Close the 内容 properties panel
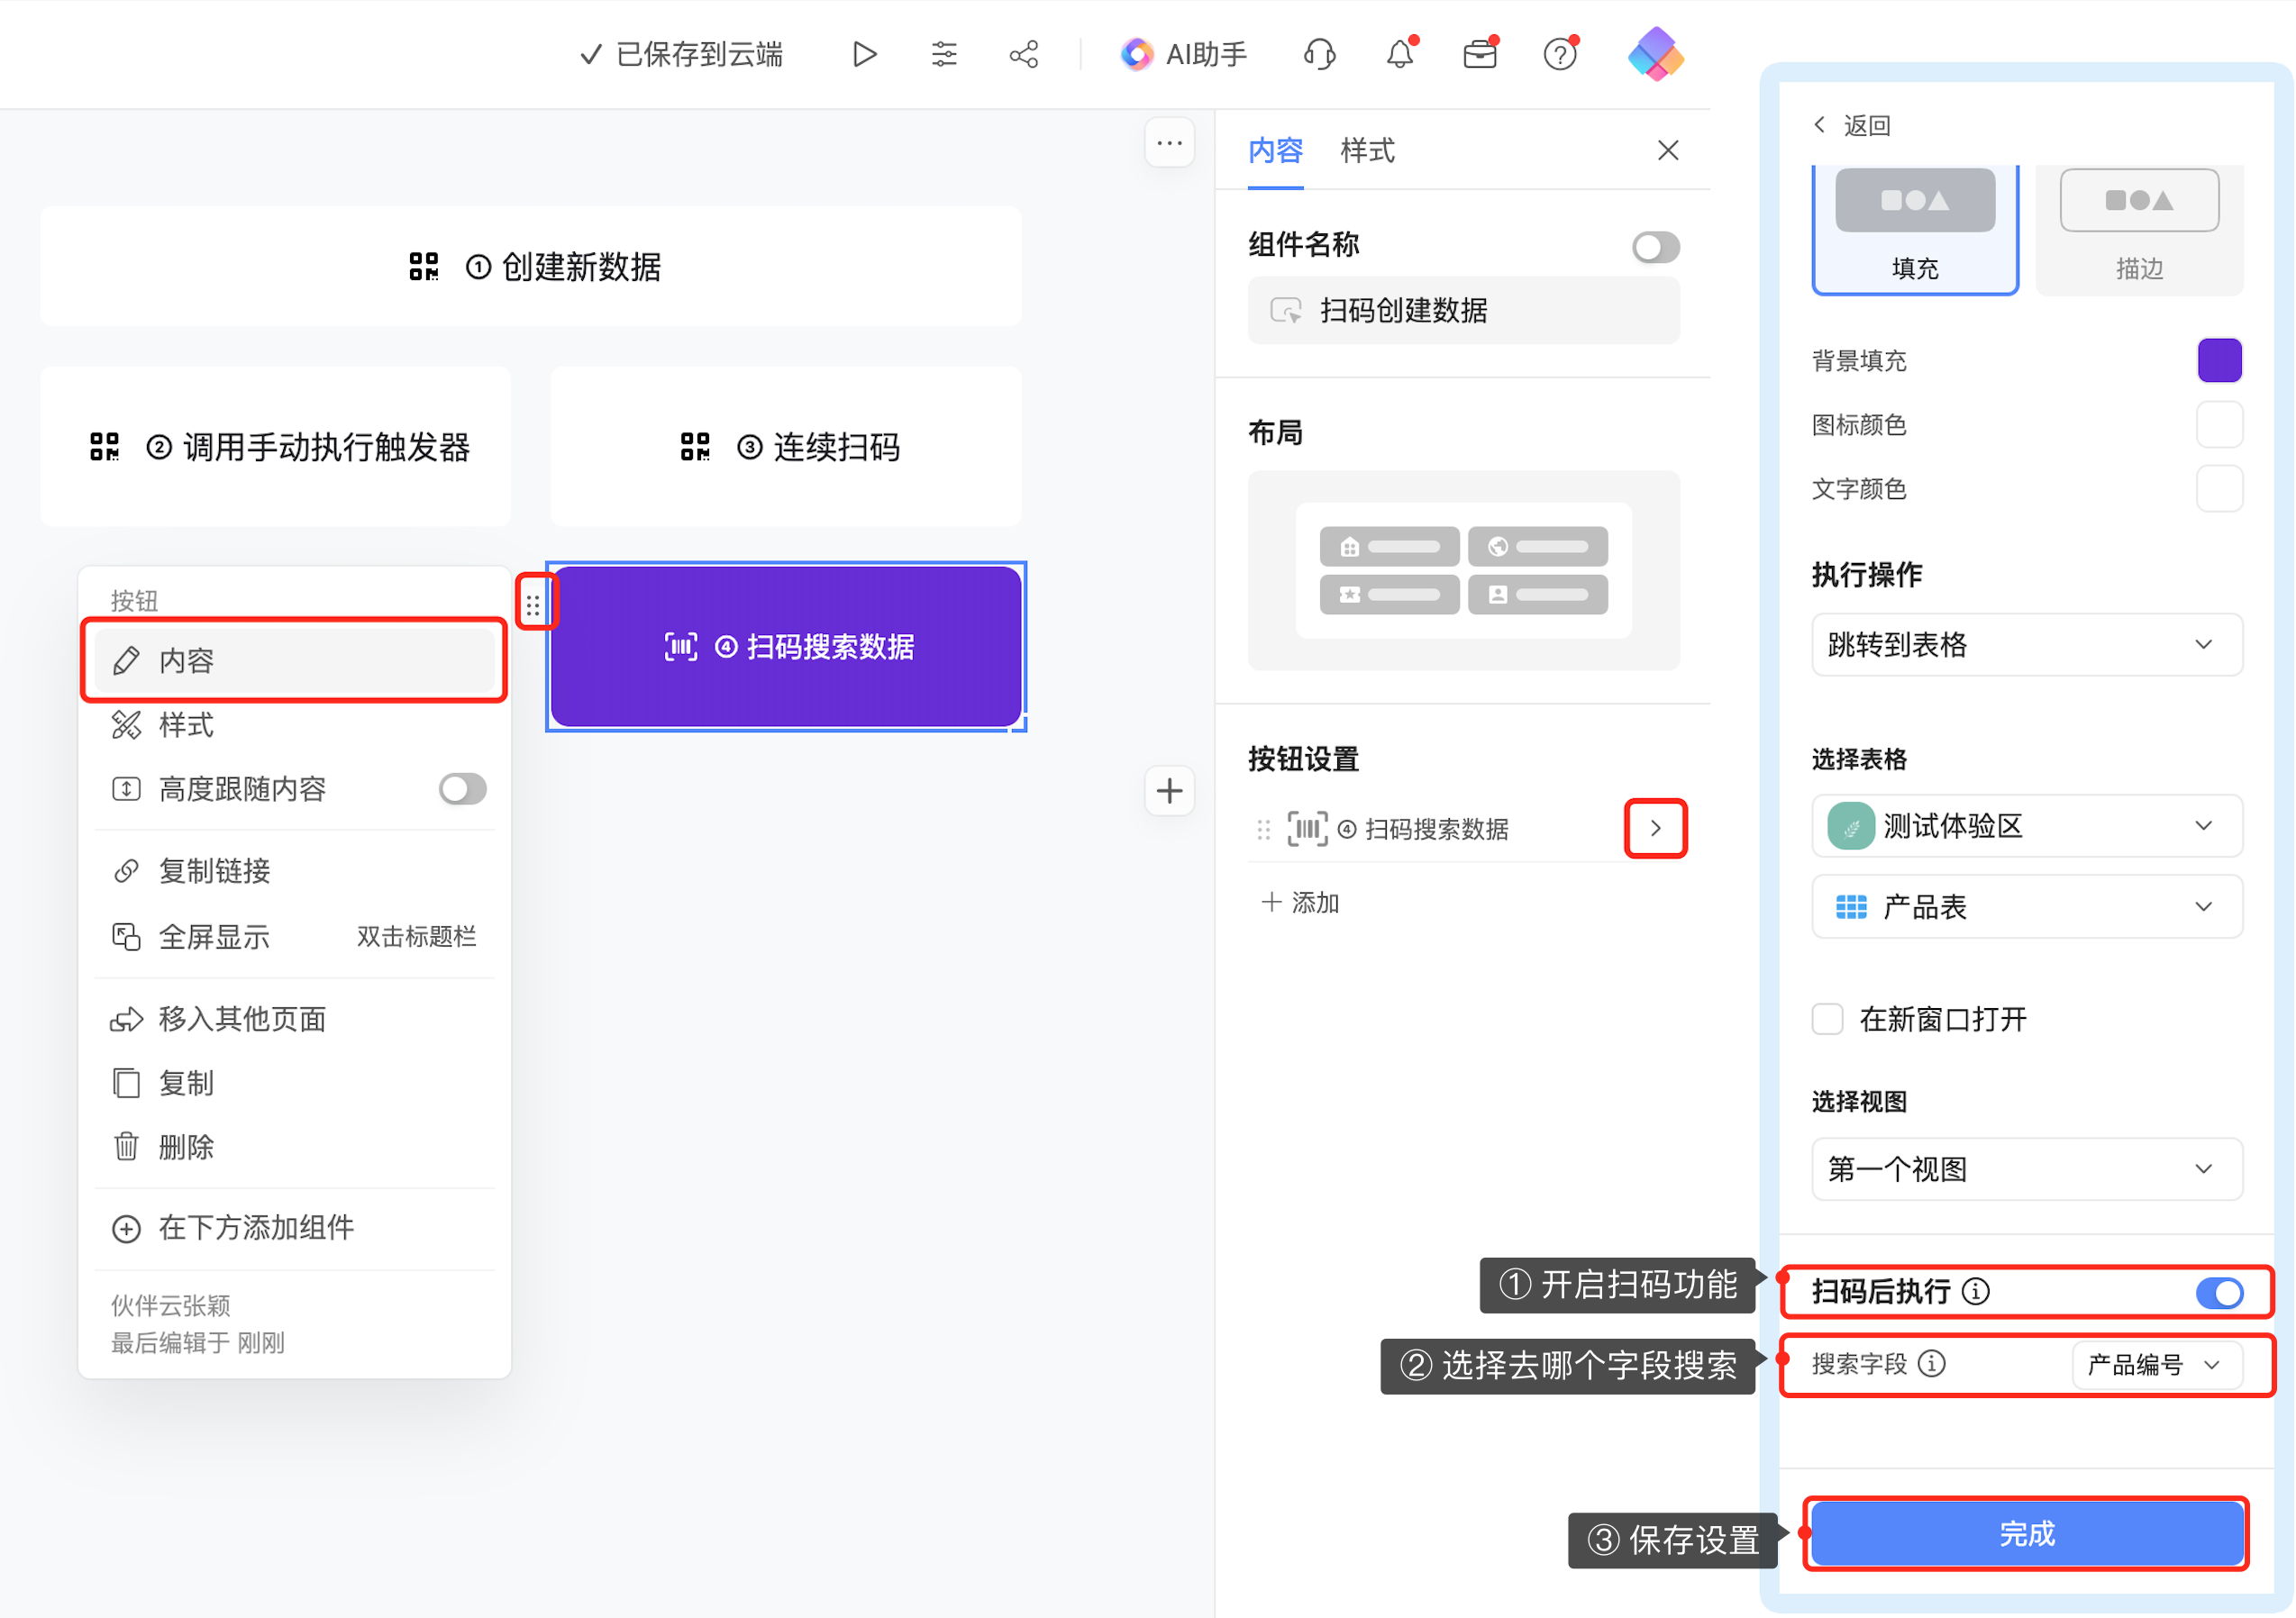The height and width of the screenshot is (1618, 2296). tap(1667, 150)
